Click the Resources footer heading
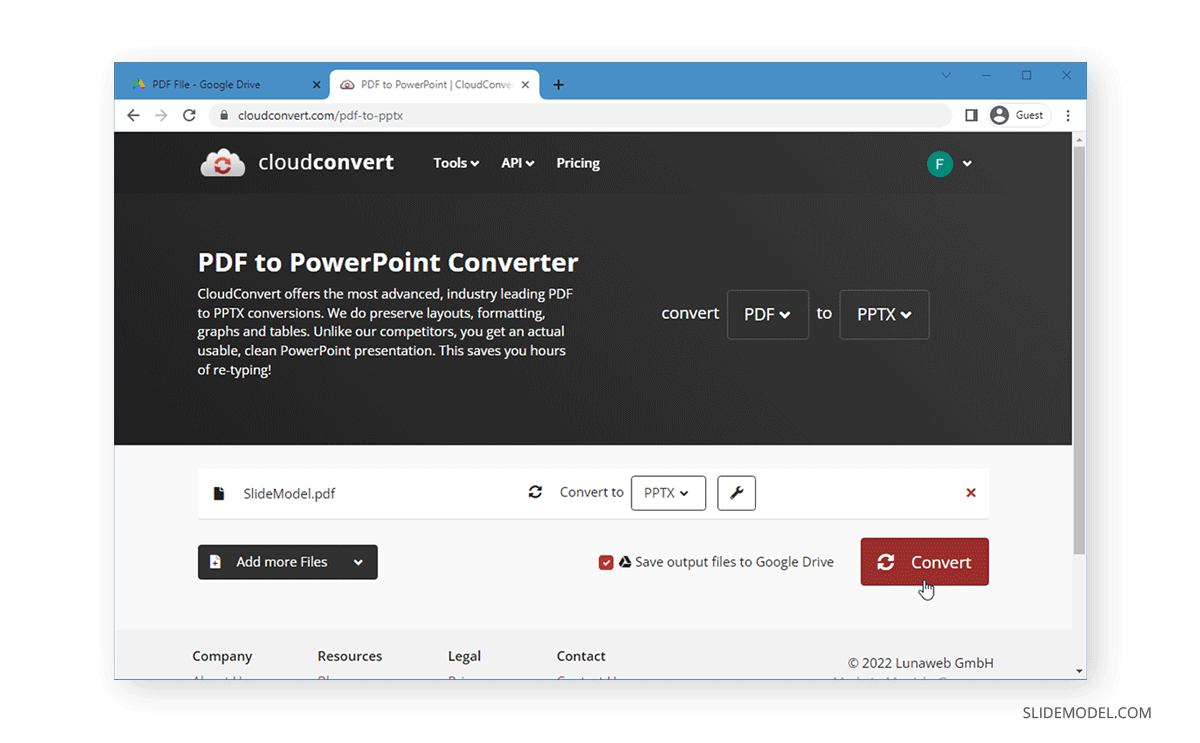This screenshot has width=1200, height=743. pyautogui.click(x=350, y=656)
